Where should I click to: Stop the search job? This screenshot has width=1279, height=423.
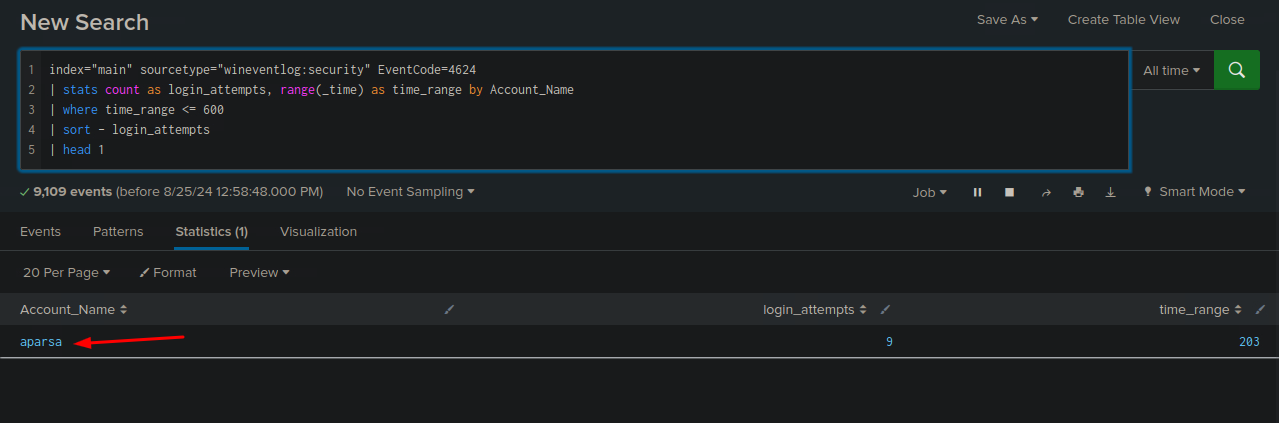(1010, 192)
